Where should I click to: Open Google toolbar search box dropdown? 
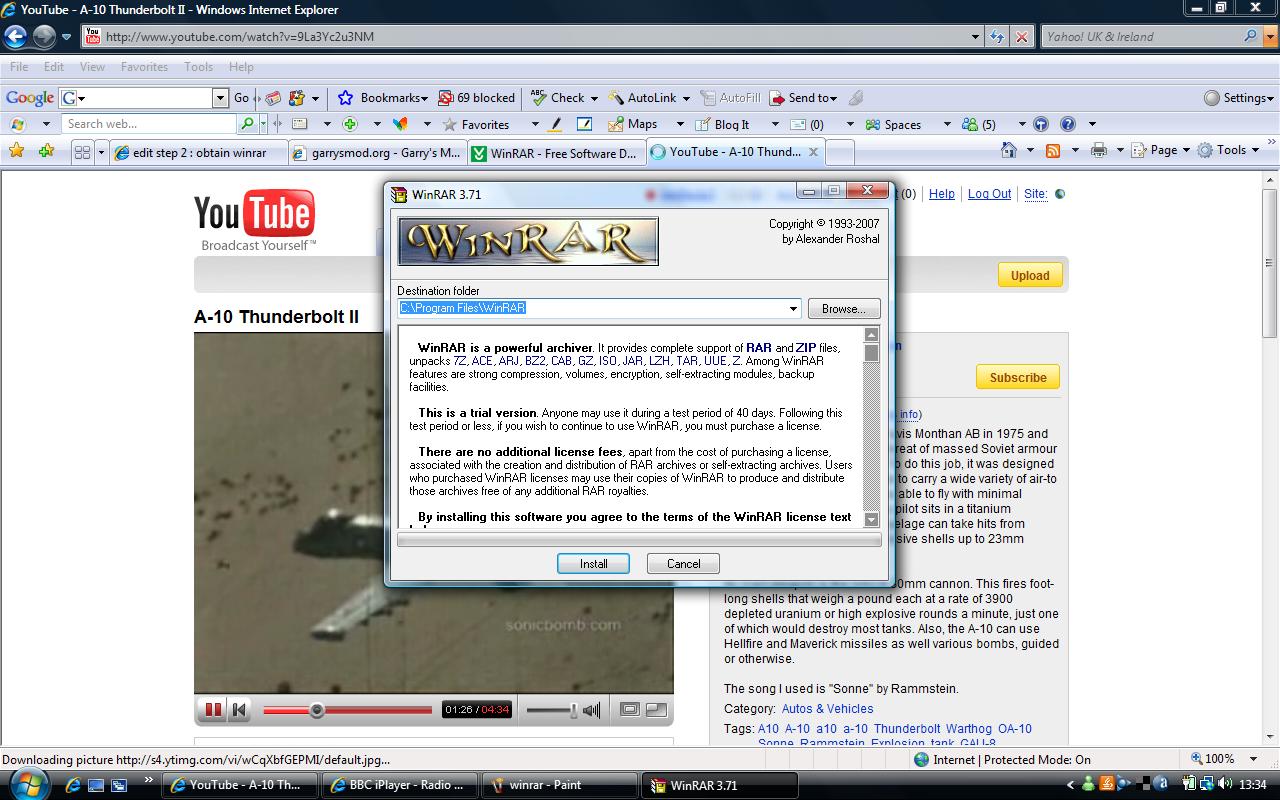220,98
